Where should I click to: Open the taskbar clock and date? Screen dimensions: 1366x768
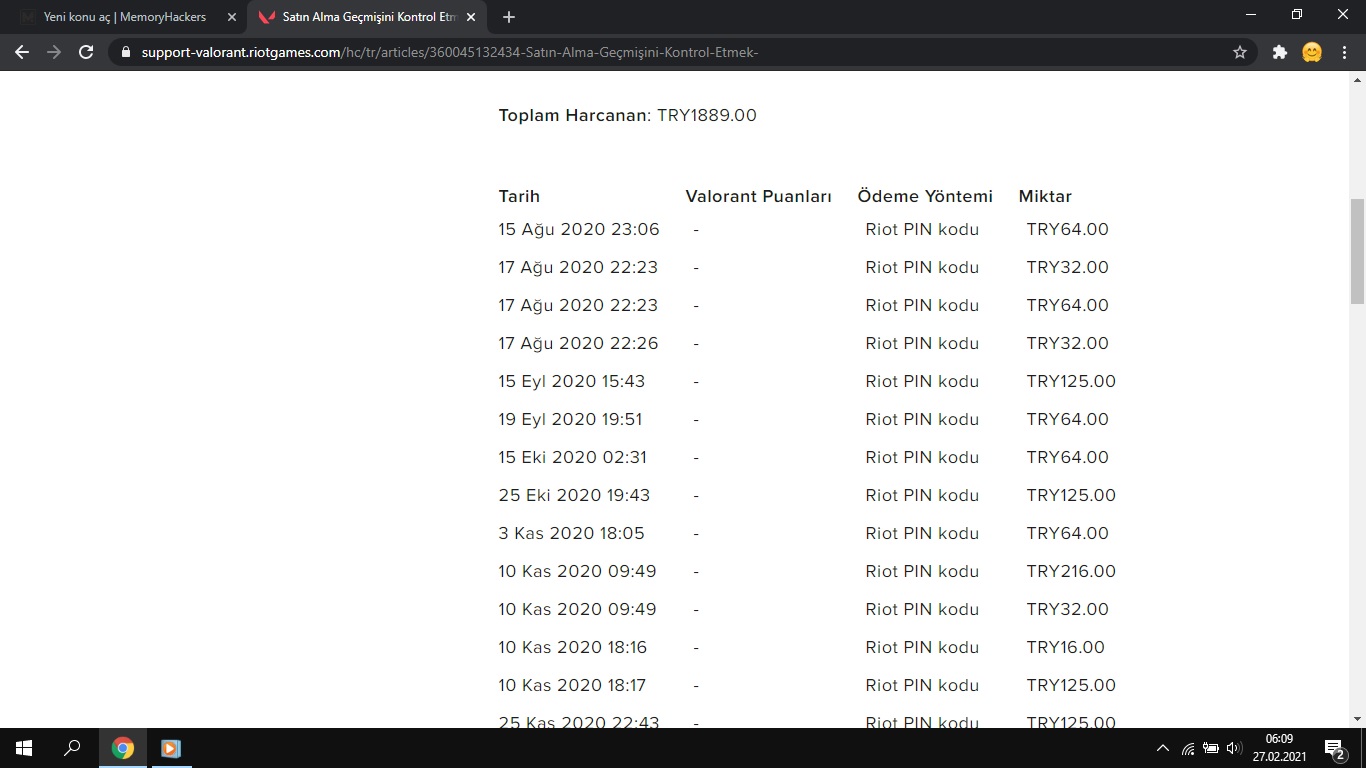1279,748
